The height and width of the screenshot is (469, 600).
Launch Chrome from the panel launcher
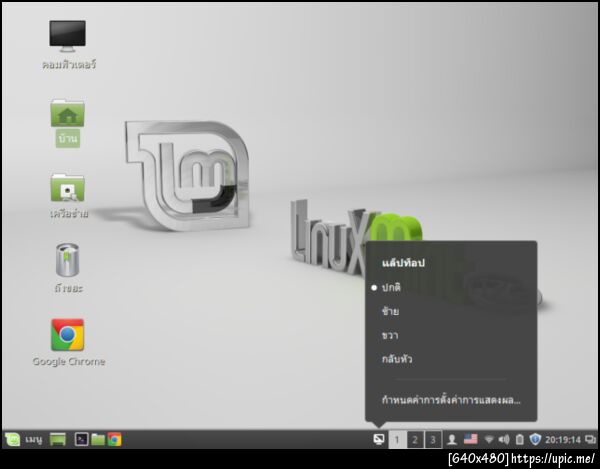tap(114, 440)
